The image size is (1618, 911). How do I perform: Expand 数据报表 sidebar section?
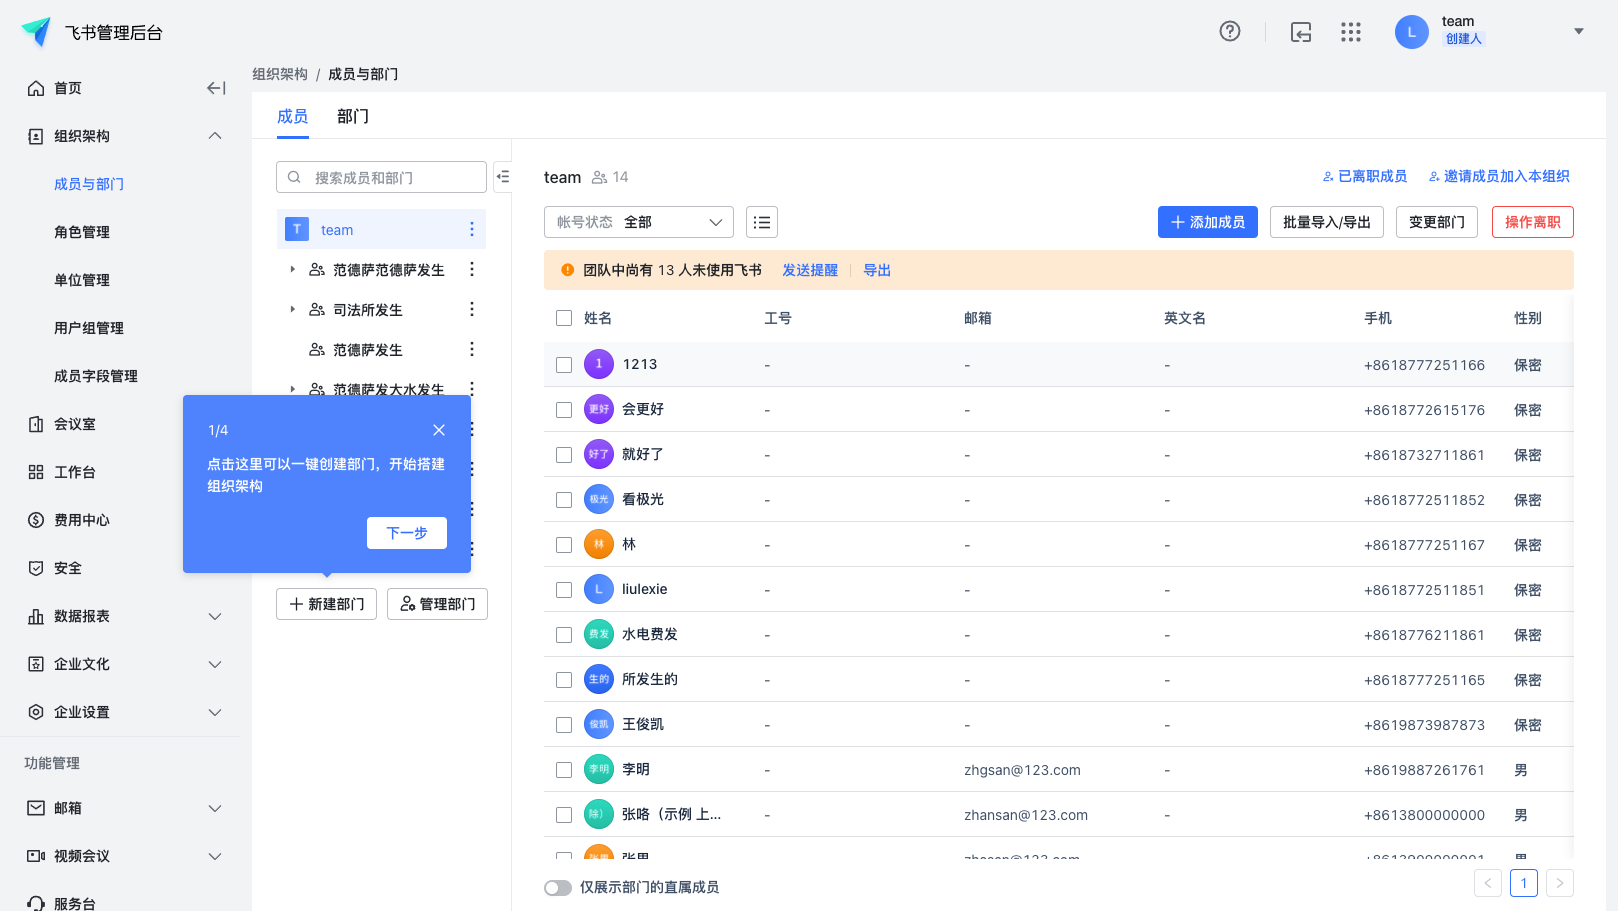point(215,616)
